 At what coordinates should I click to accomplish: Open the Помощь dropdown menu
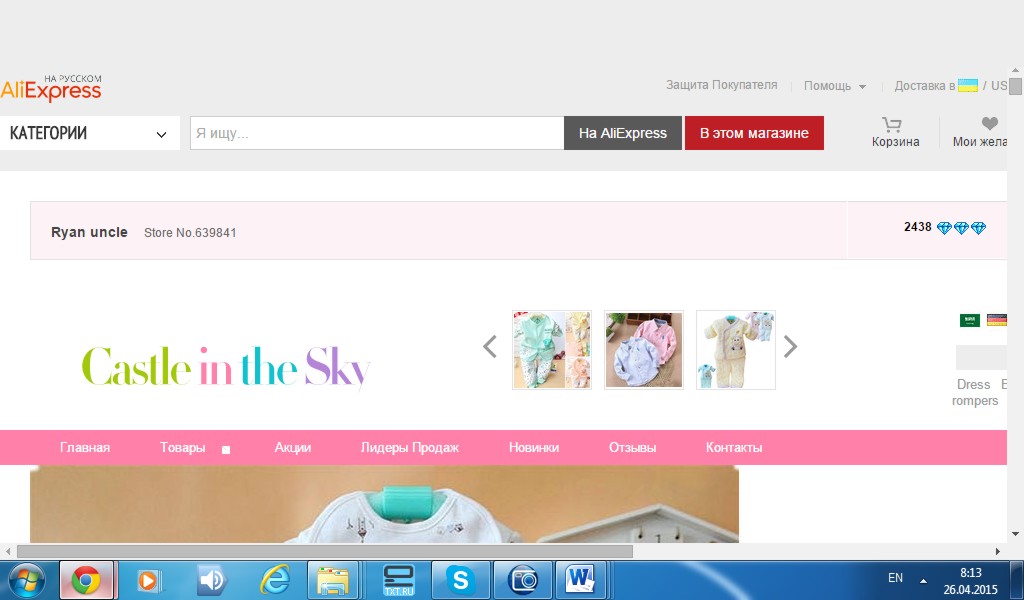coord(834,86)
